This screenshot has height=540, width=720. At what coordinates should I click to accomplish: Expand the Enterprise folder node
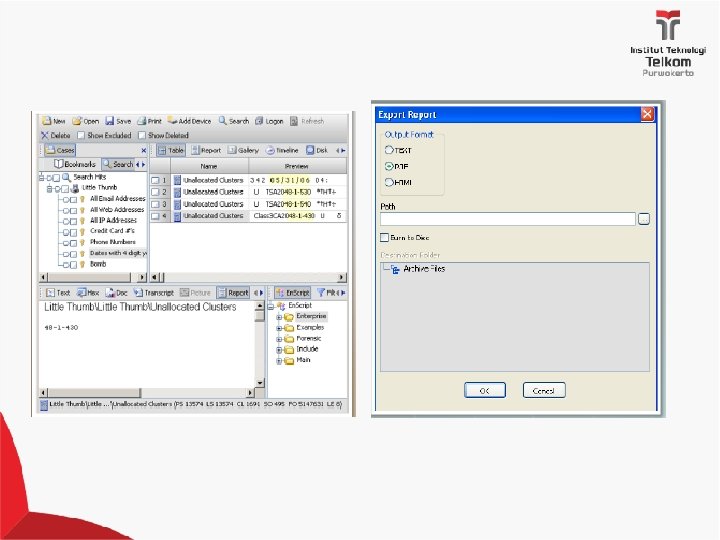click(279, 317)
